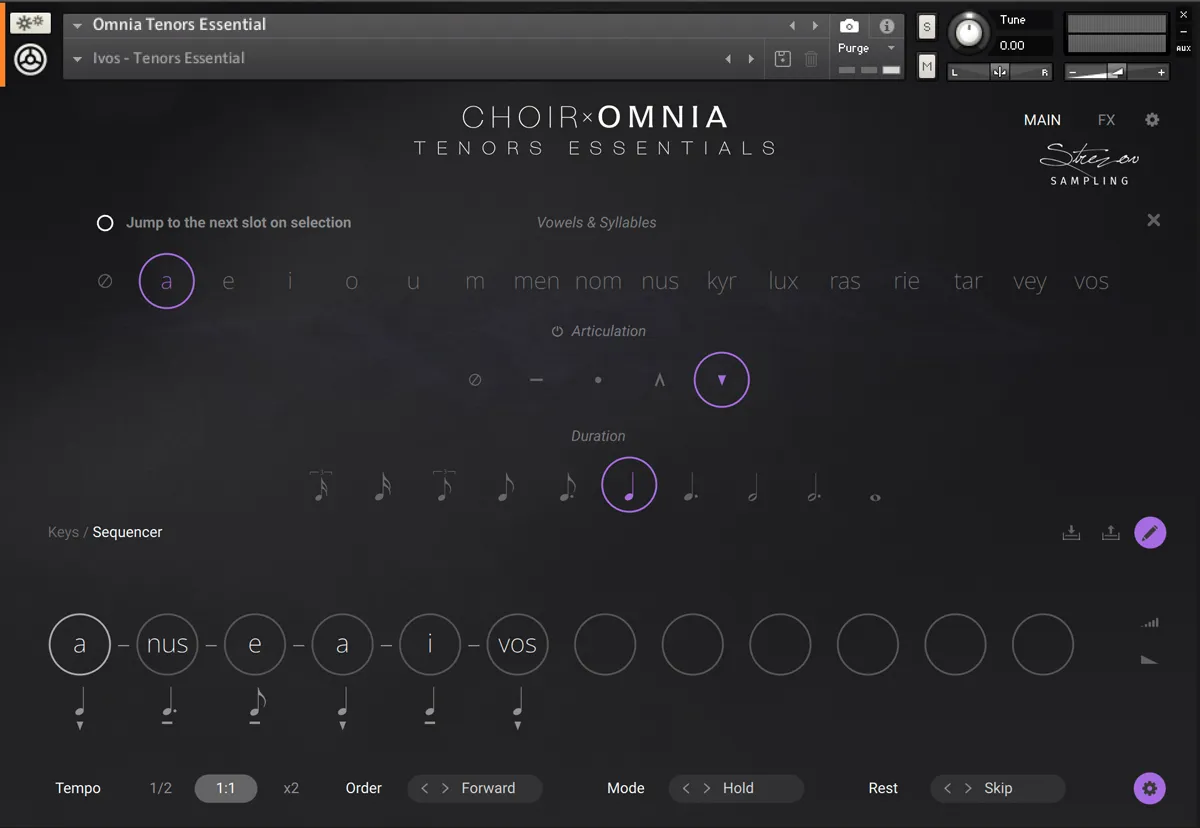Select the syllable 'lux'
1200x828 pixels.
coord(783,282)
